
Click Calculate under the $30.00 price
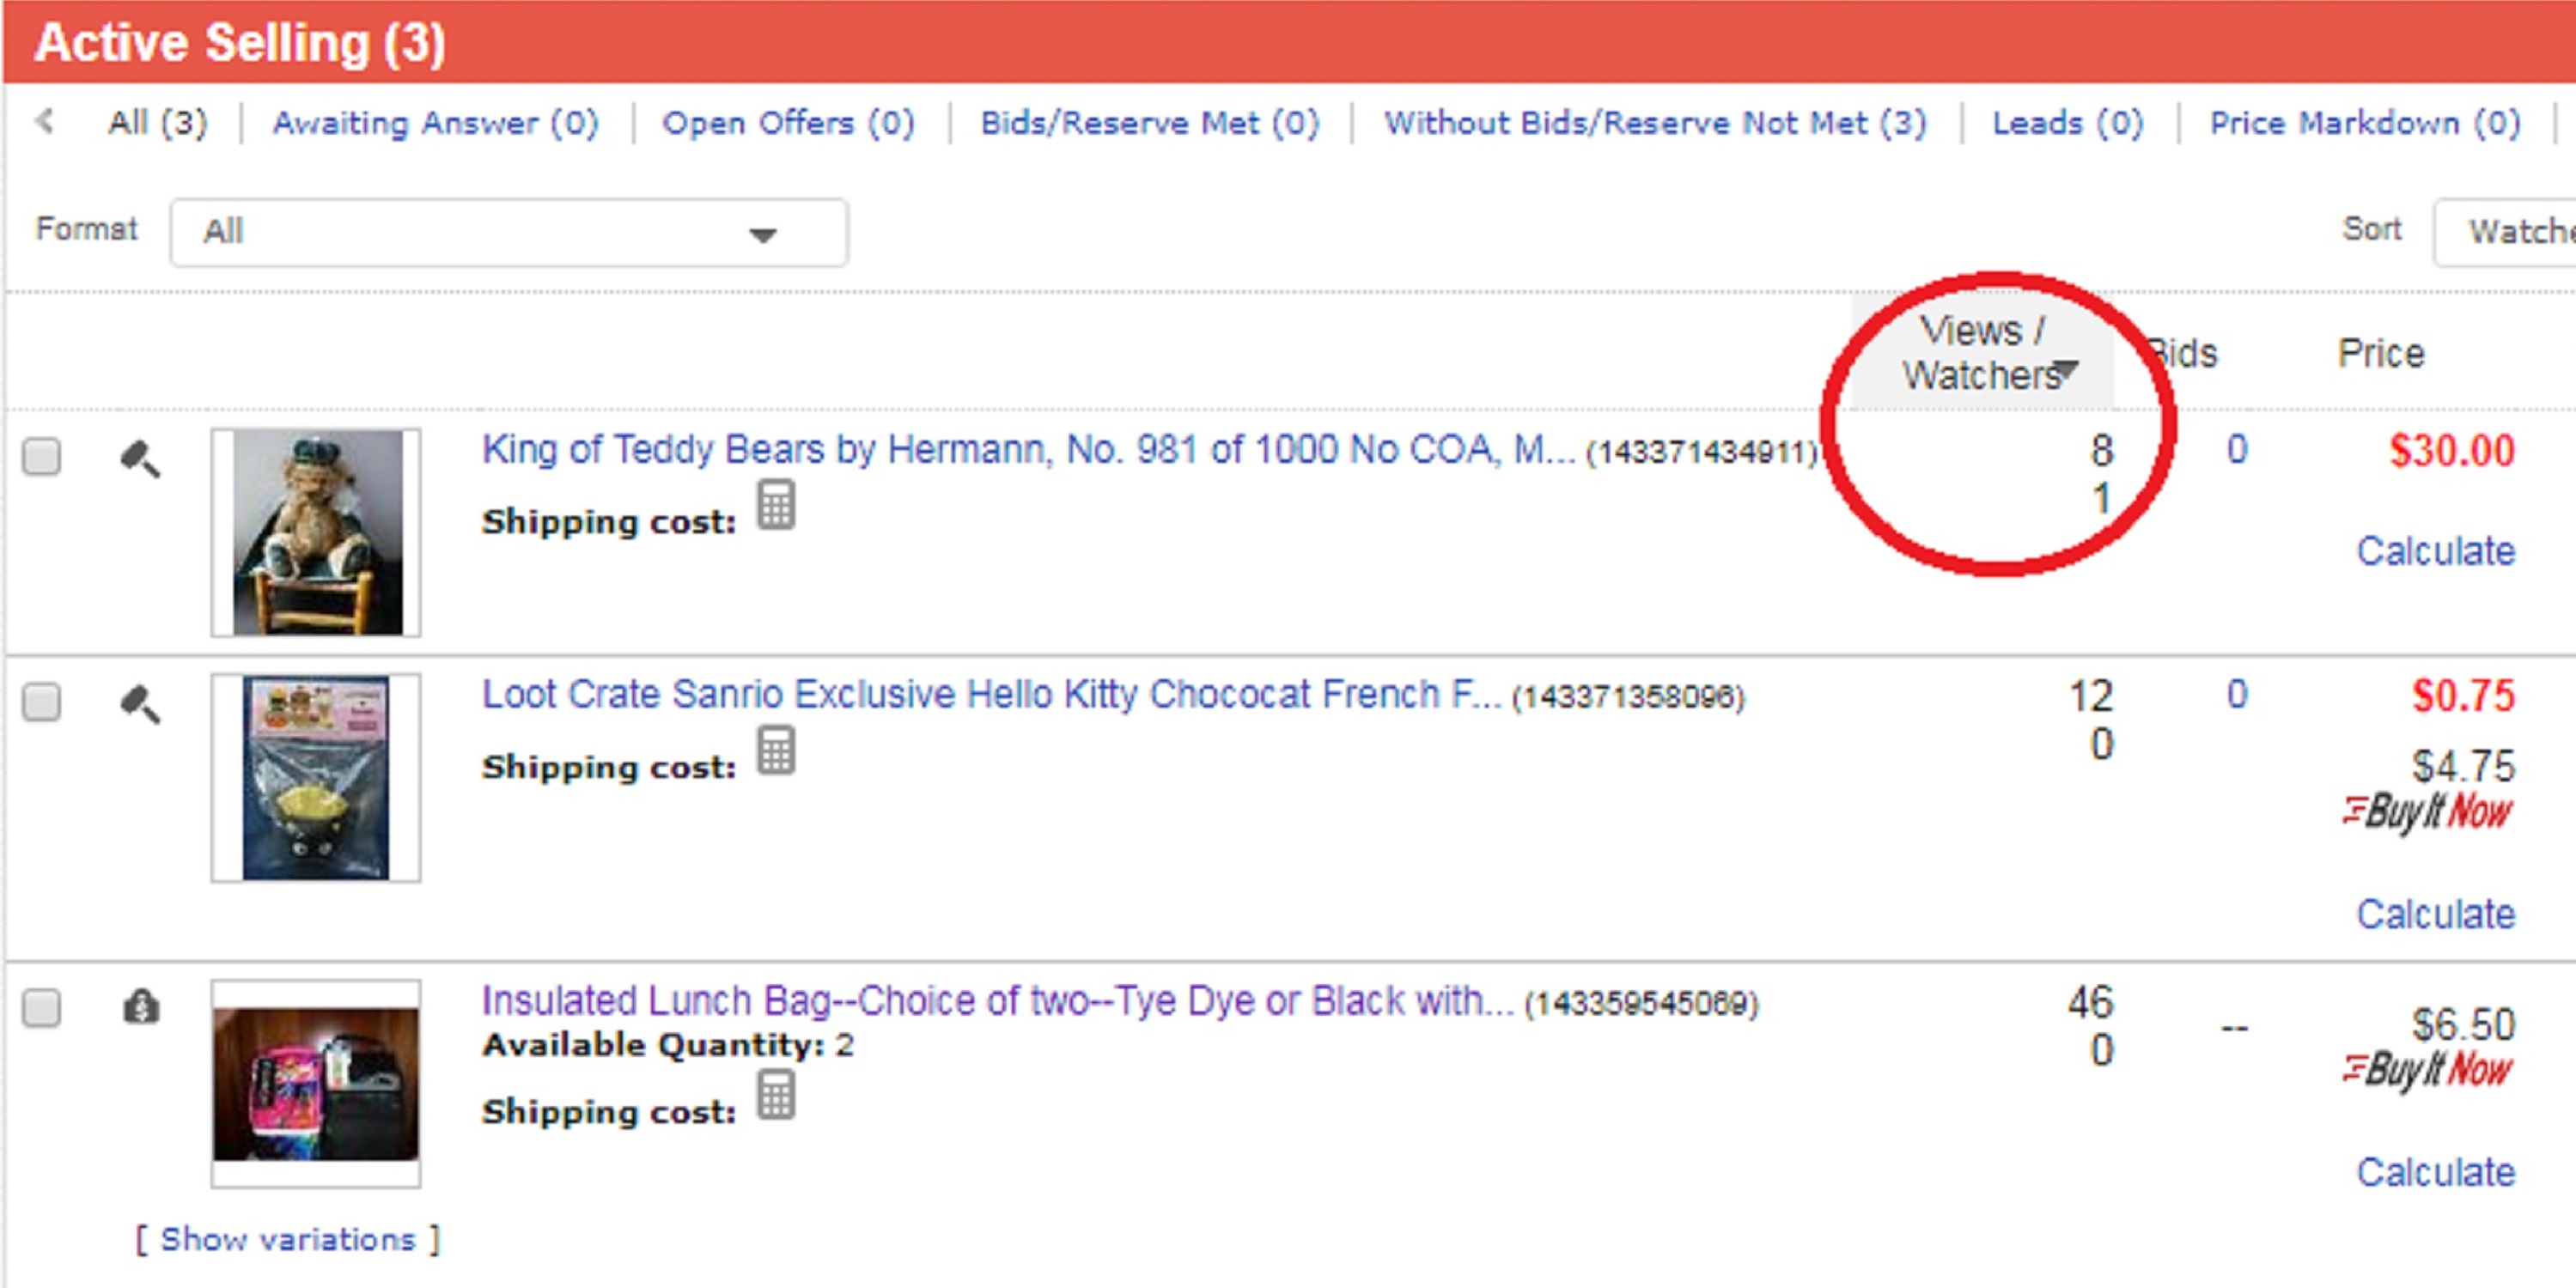pos(2435,551)
